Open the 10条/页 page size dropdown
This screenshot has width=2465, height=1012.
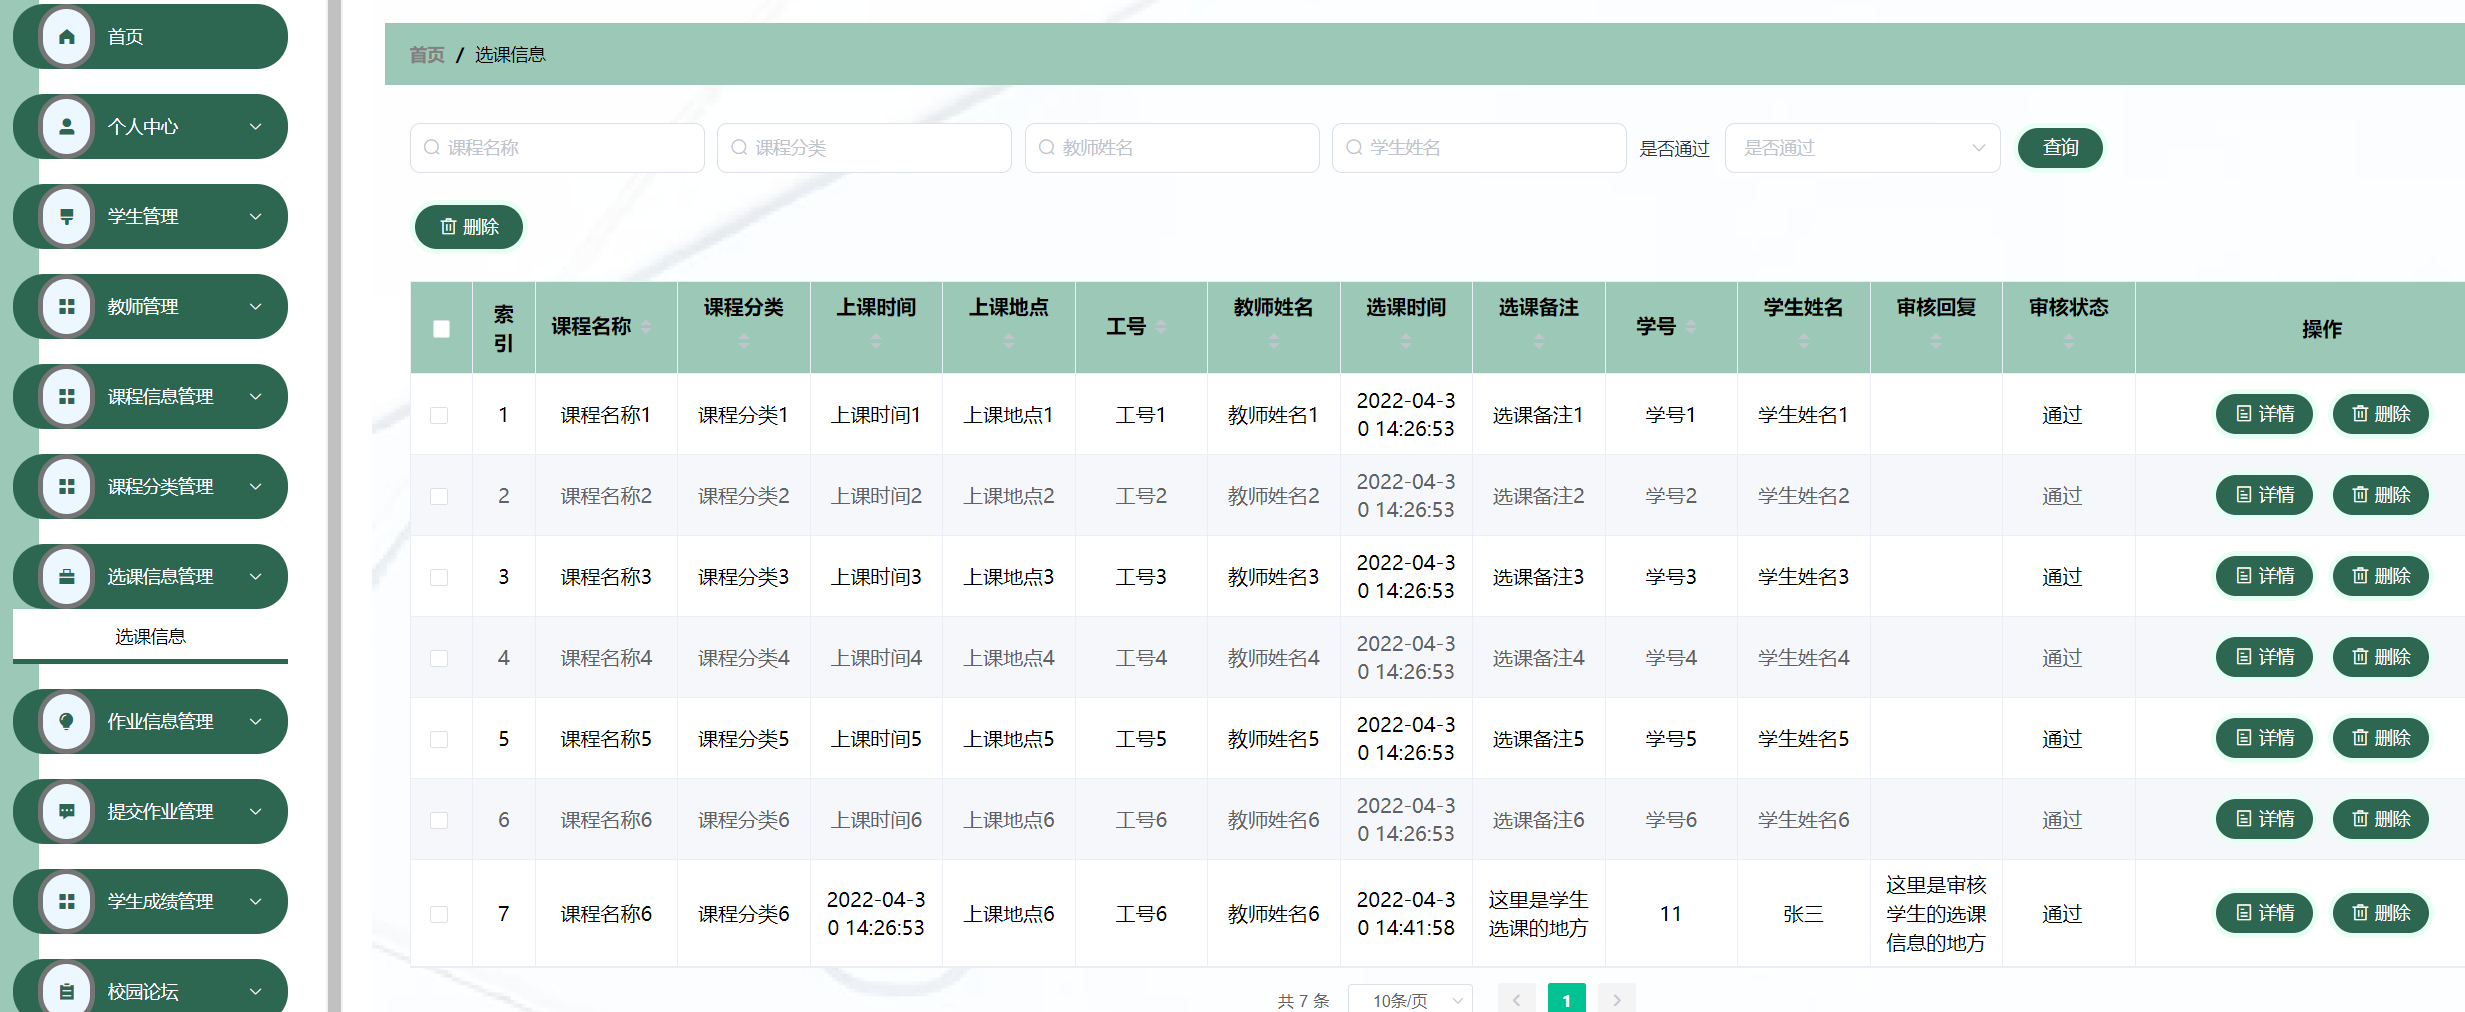pos(1411,999)
